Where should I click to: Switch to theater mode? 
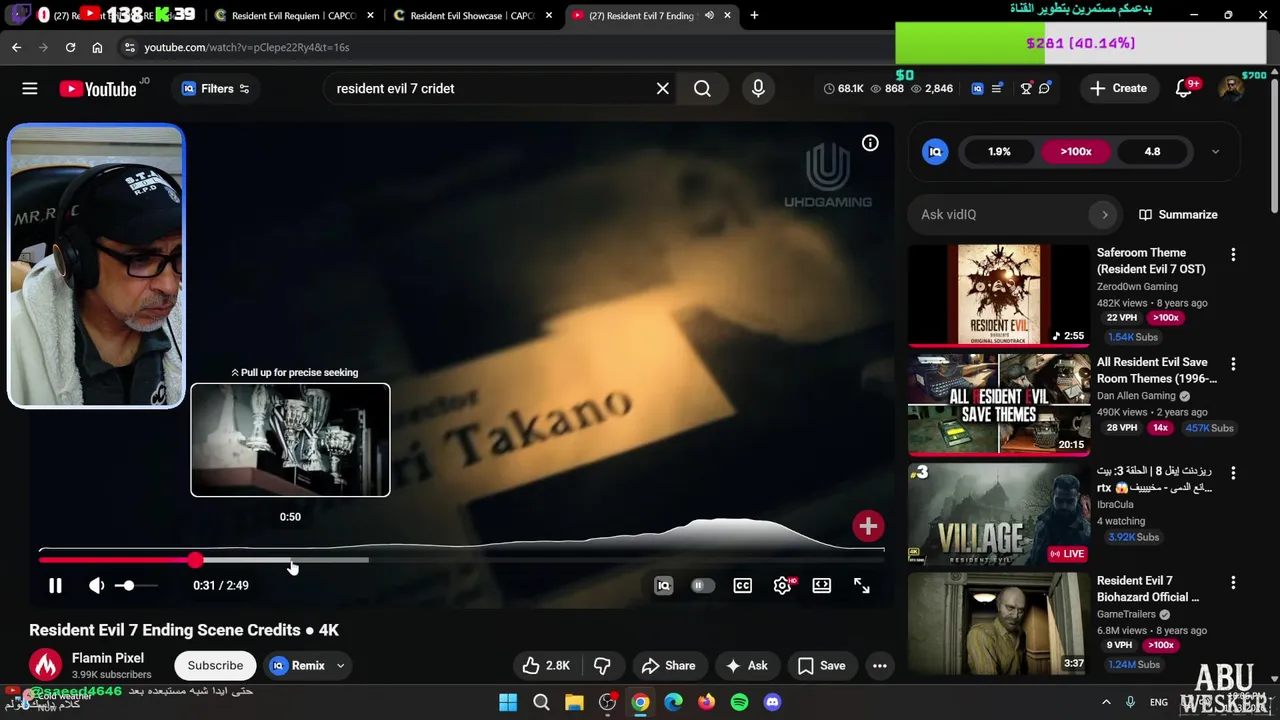pyautogui.click(x=821, y=586)
